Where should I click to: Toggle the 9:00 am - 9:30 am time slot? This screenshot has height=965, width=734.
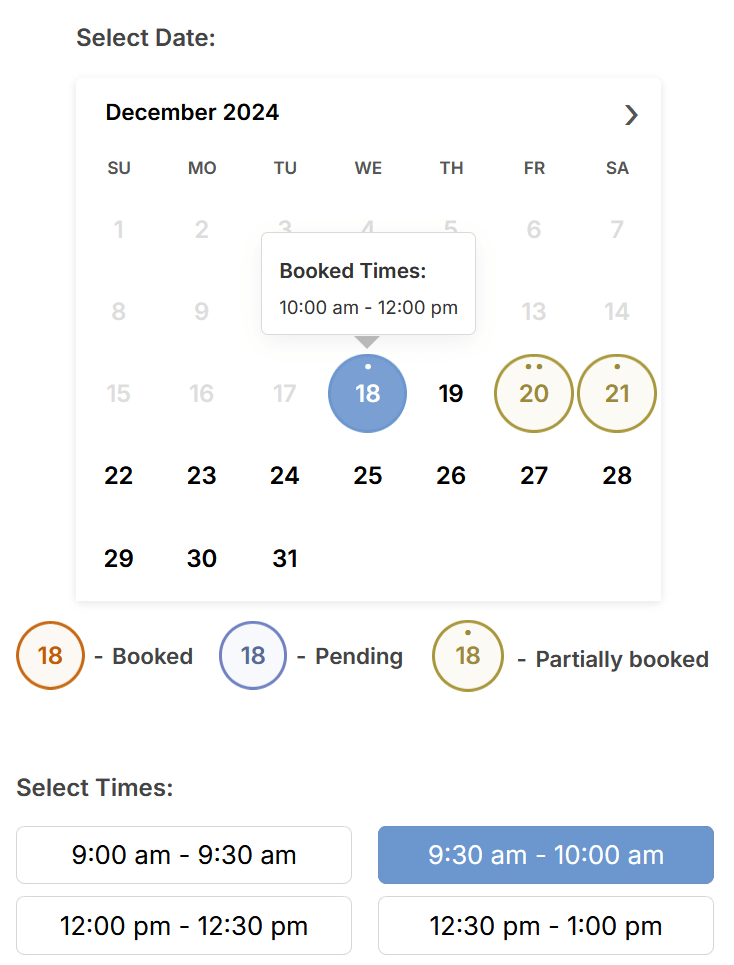[x=184, y=855]
